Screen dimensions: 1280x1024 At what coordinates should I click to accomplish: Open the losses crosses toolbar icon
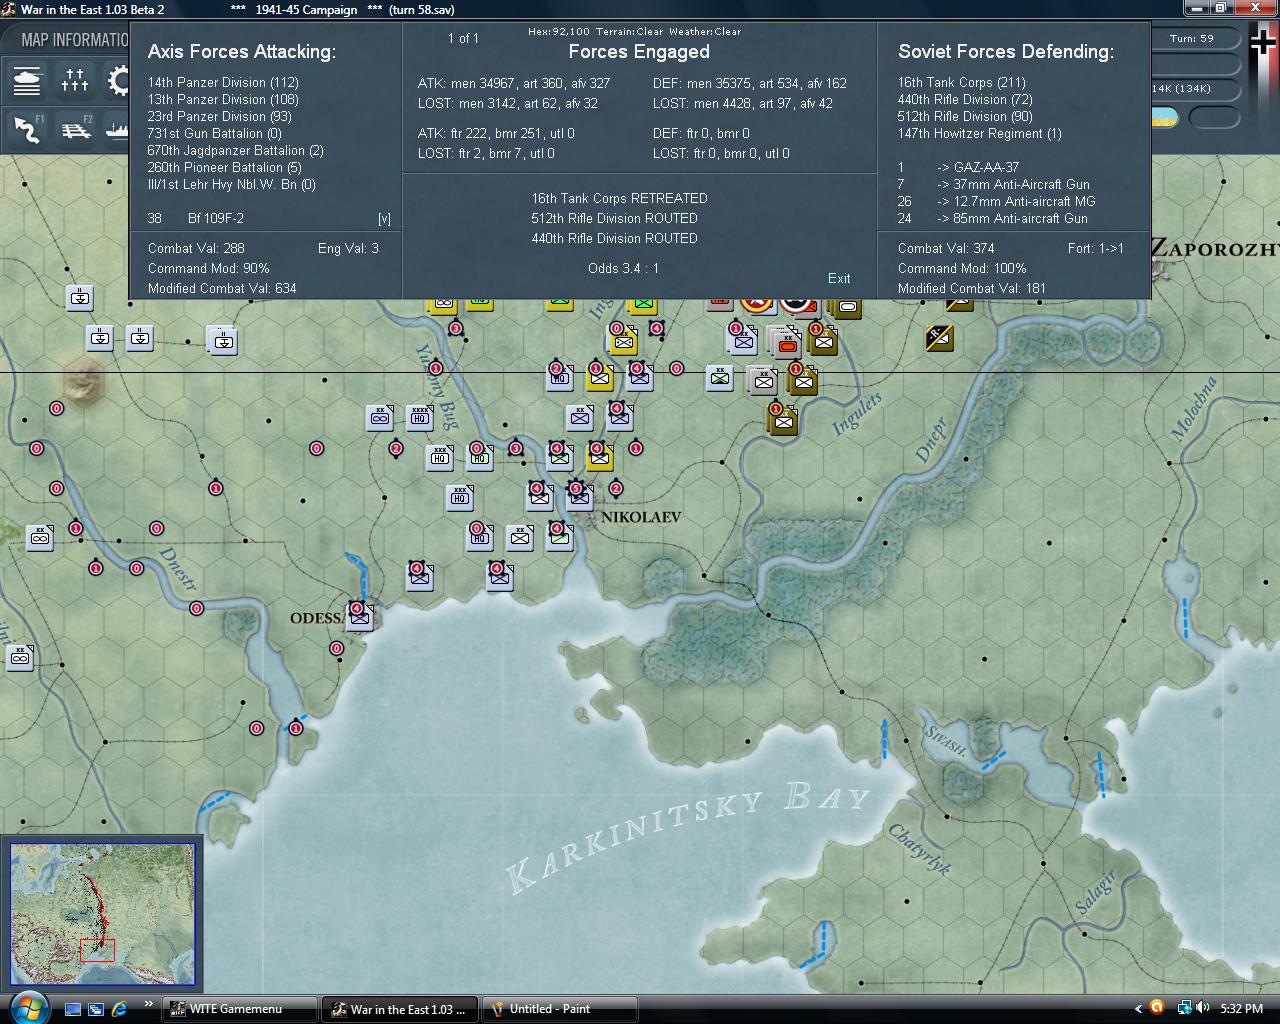[75, 80]
